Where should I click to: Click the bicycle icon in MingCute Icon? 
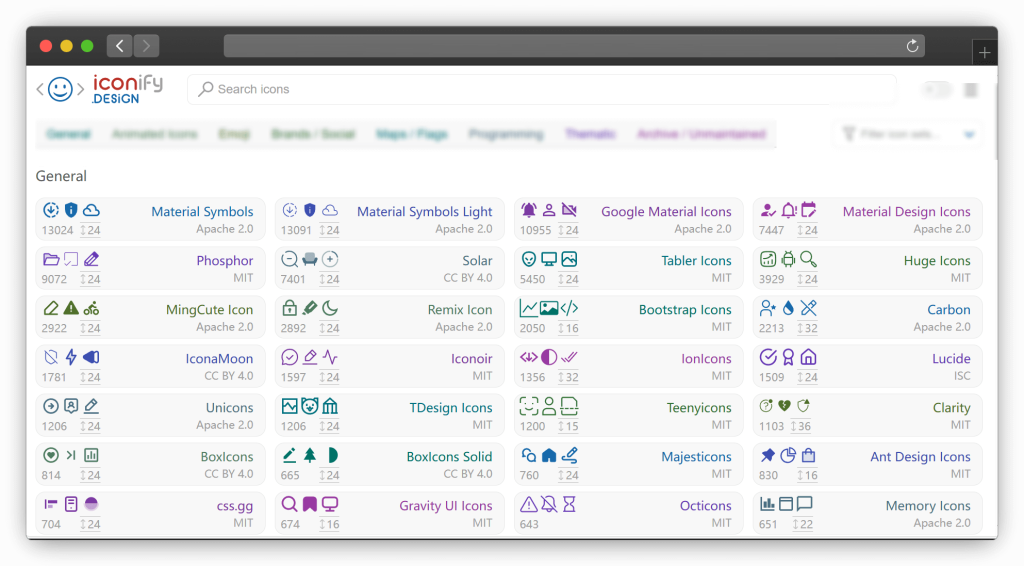pos(91,308)
